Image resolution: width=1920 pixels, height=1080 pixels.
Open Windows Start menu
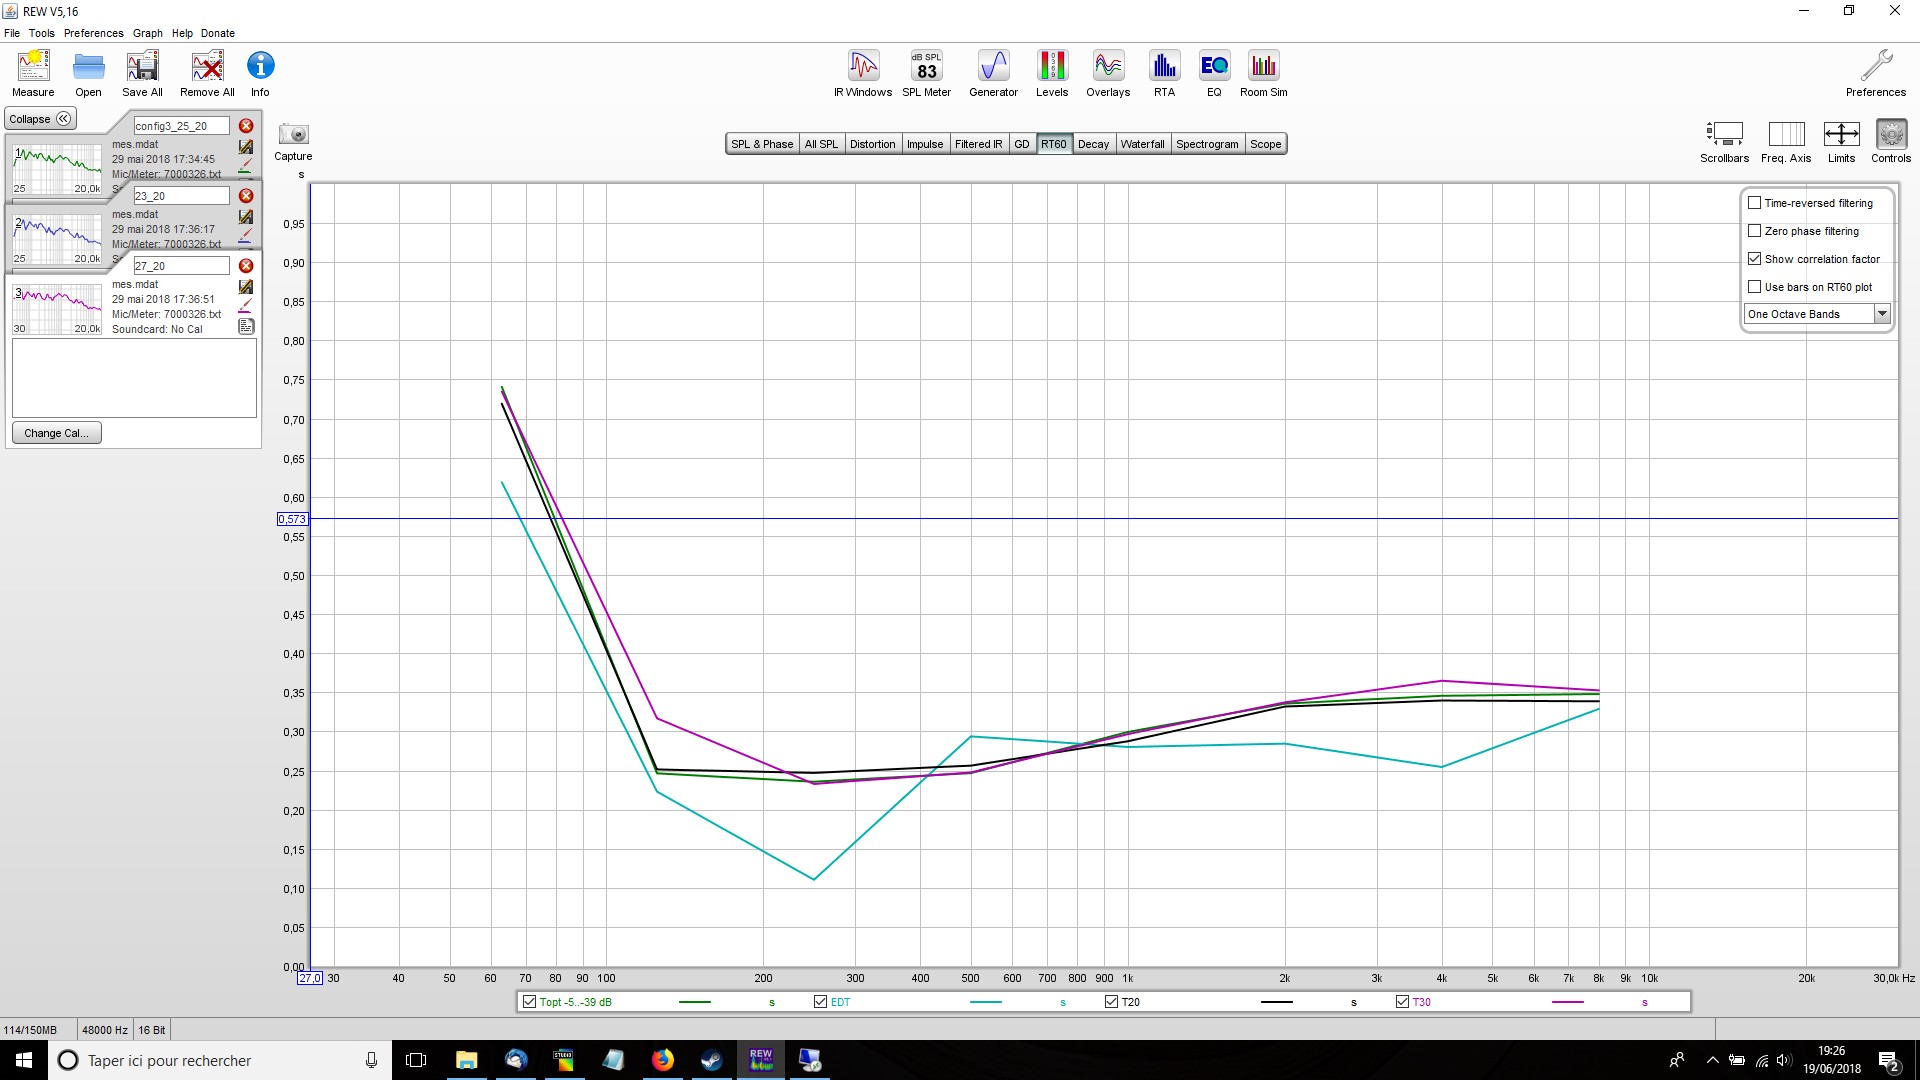pyautogui.click(x=24, y=1060)
